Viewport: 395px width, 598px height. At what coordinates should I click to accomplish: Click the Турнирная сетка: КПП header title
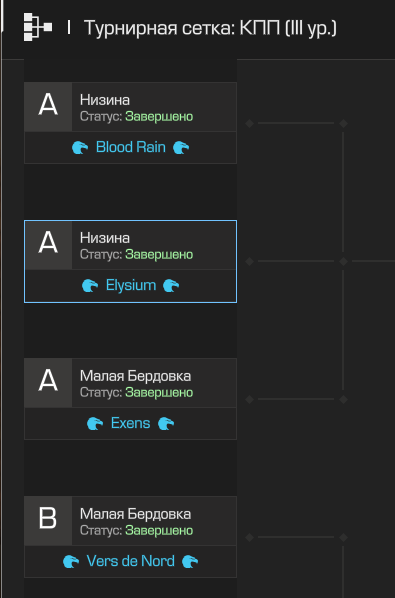click(x=210, y=28)
